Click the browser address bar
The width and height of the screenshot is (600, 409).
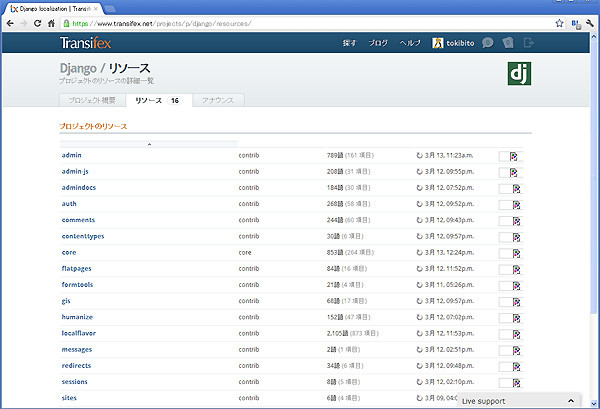(306, 23)
